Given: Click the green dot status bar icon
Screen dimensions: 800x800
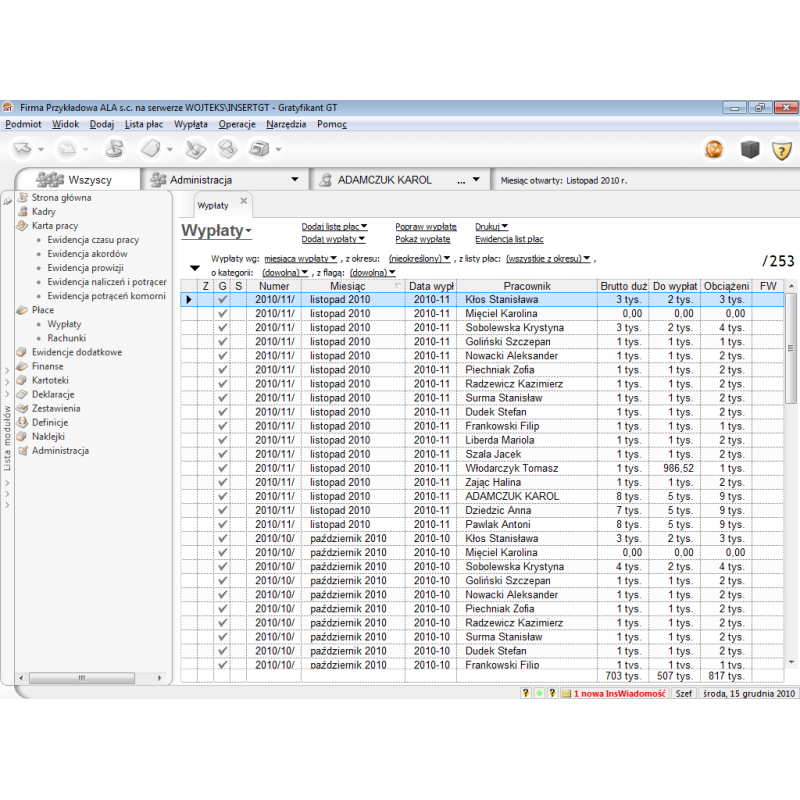Looking at the screenshot, I should (x=539, y=692).
